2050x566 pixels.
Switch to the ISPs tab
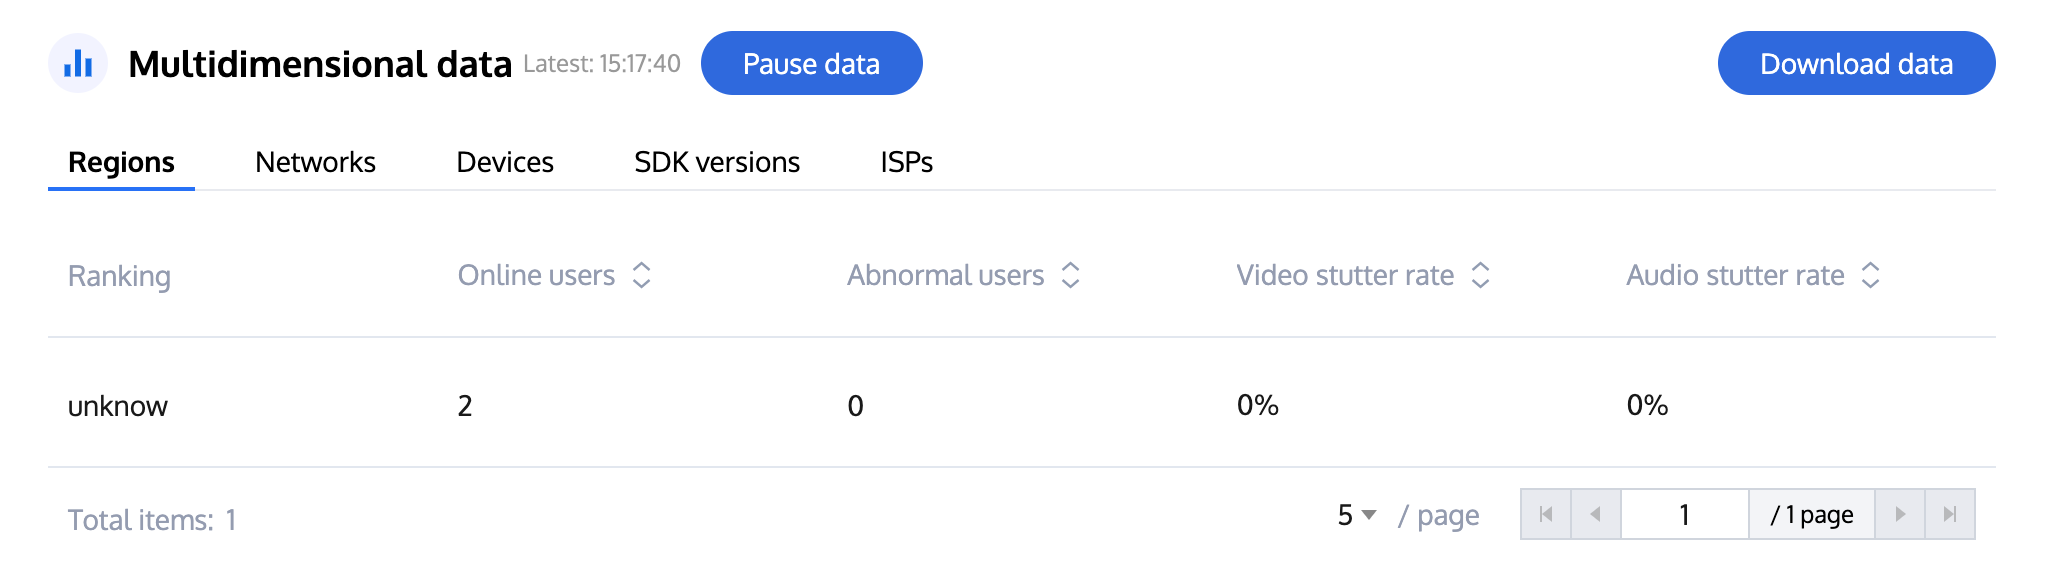906,162
